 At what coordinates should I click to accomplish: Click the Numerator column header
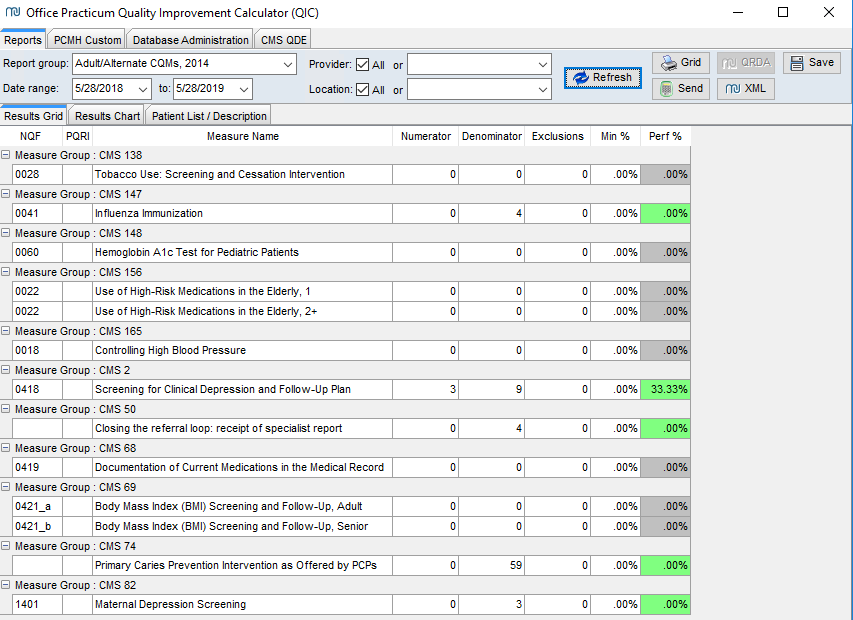[425, 136]
